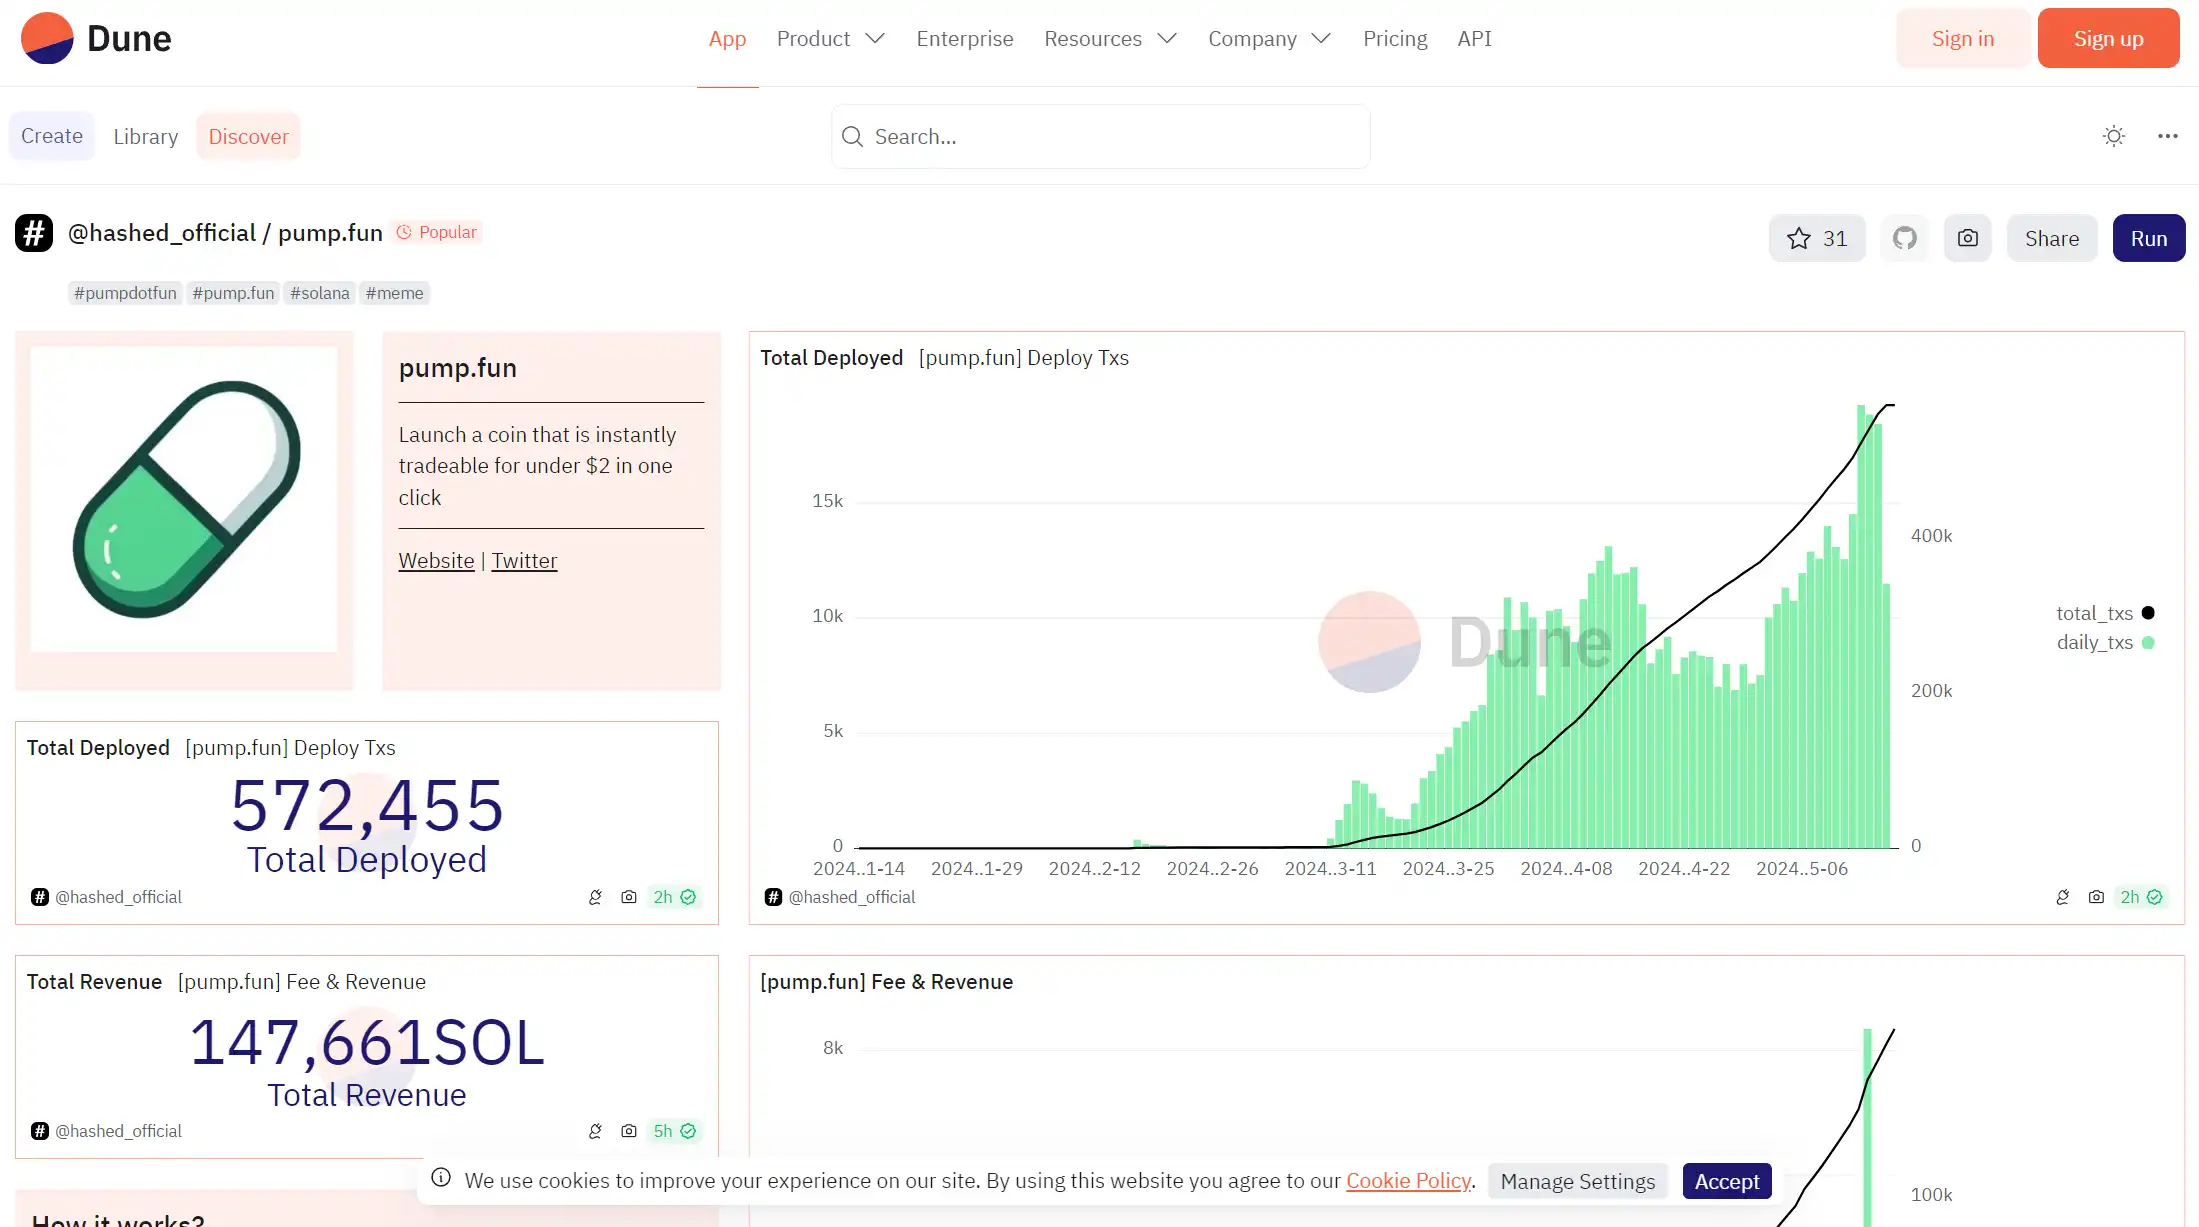Click the dashboard screenshot camera icon
Screen dimensions: 2199x1227
pos(1967,238)
